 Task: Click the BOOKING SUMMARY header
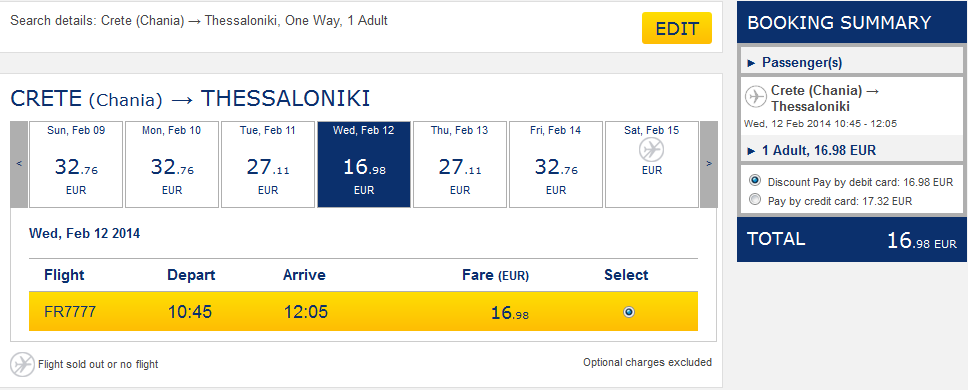pos(852,22)
